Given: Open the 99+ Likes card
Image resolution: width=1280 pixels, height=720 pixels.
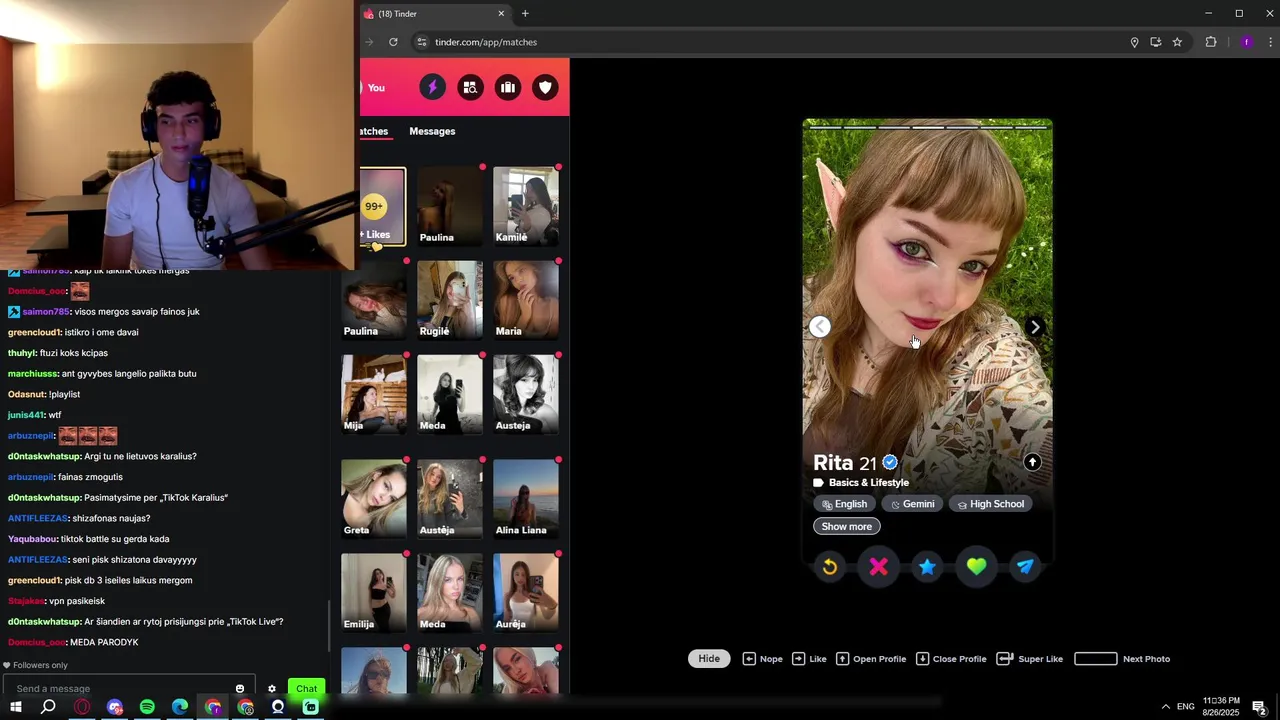Looking at the screenshot, I should [x=383, y=207].
